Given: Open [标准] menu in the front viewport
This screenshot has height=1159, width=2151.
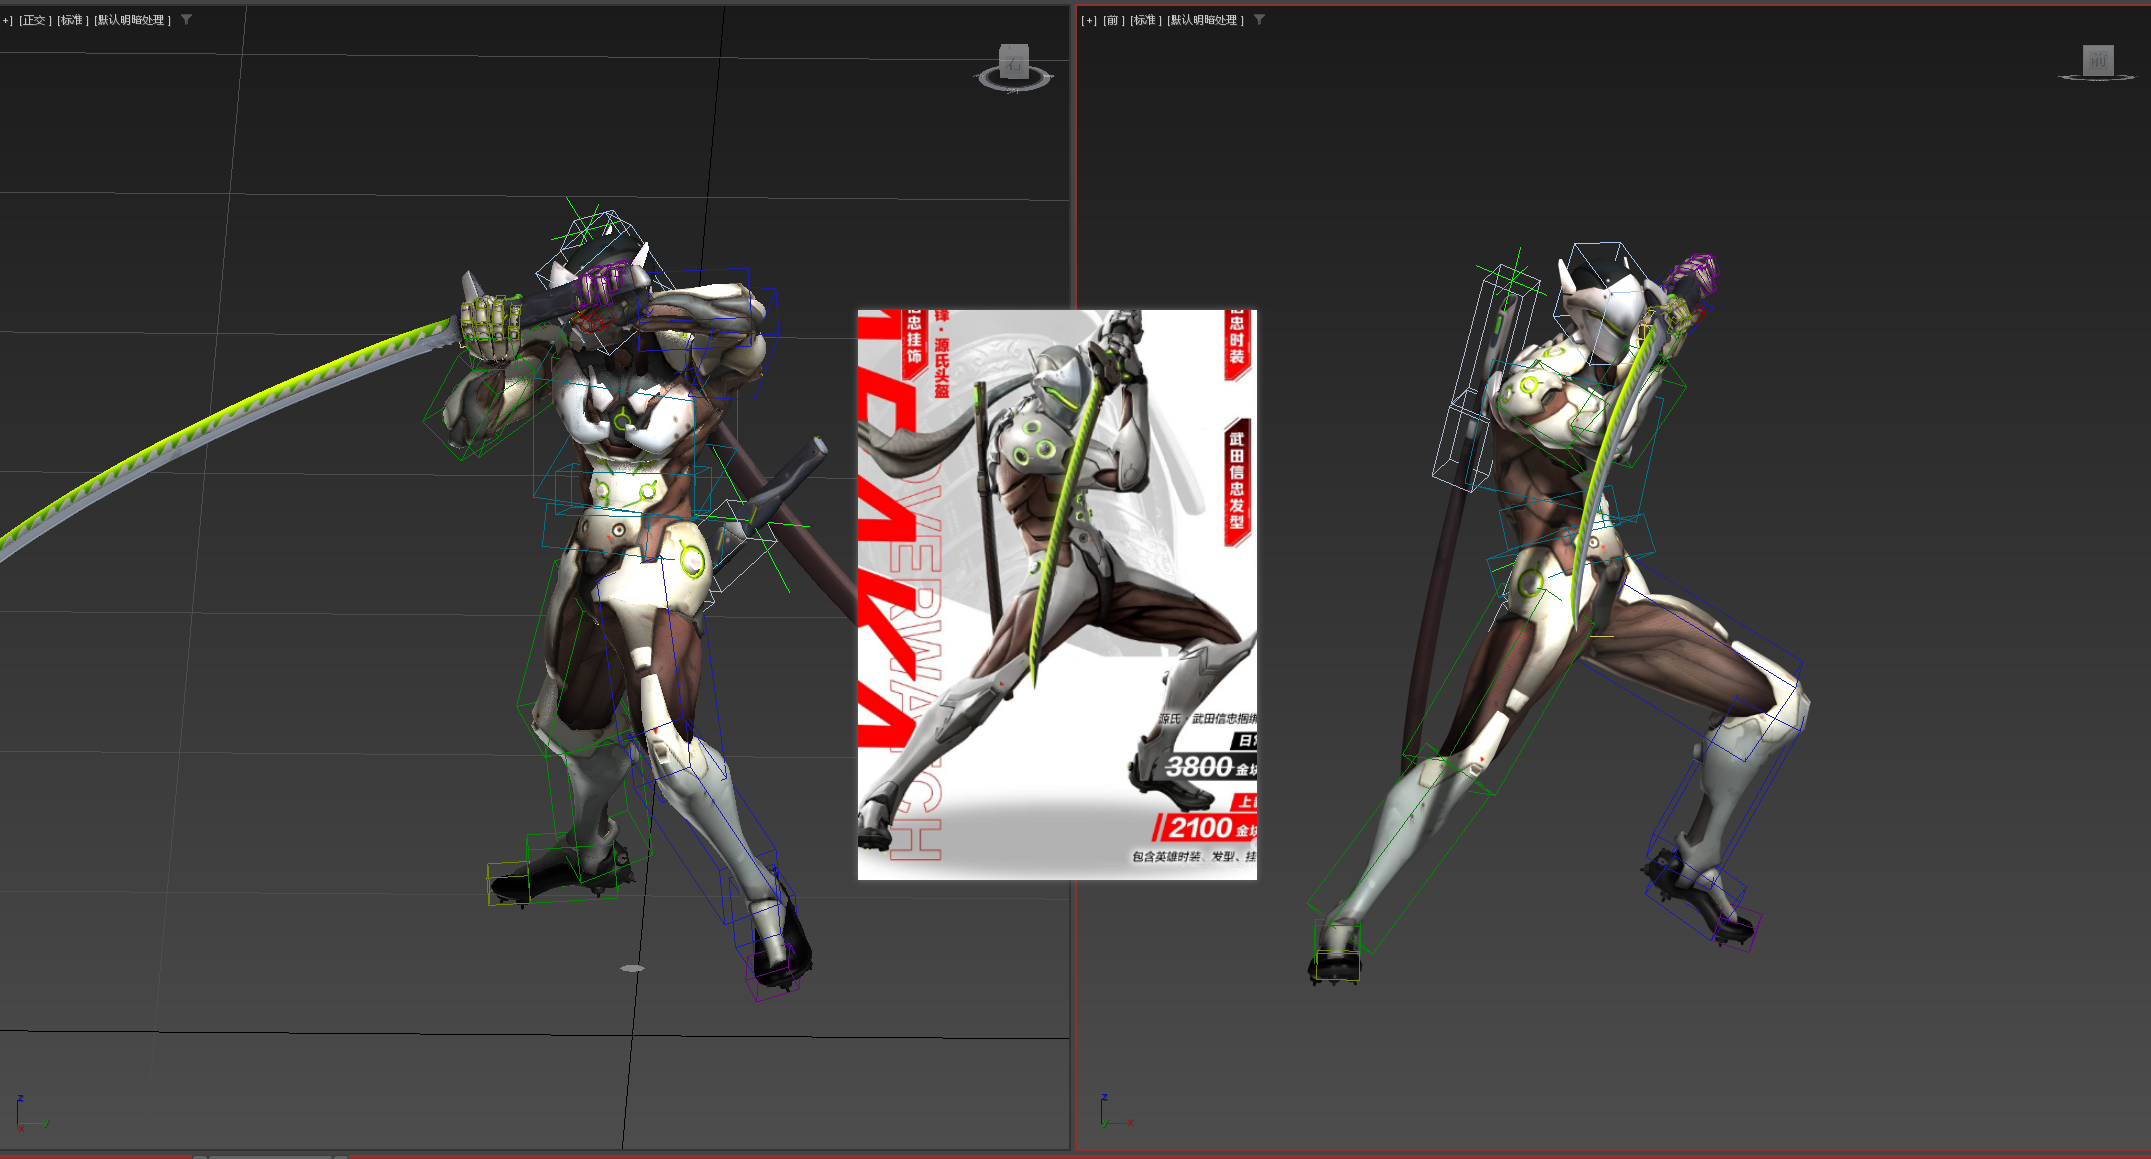Looking at the screenshot, I should tap(1147, 20).
